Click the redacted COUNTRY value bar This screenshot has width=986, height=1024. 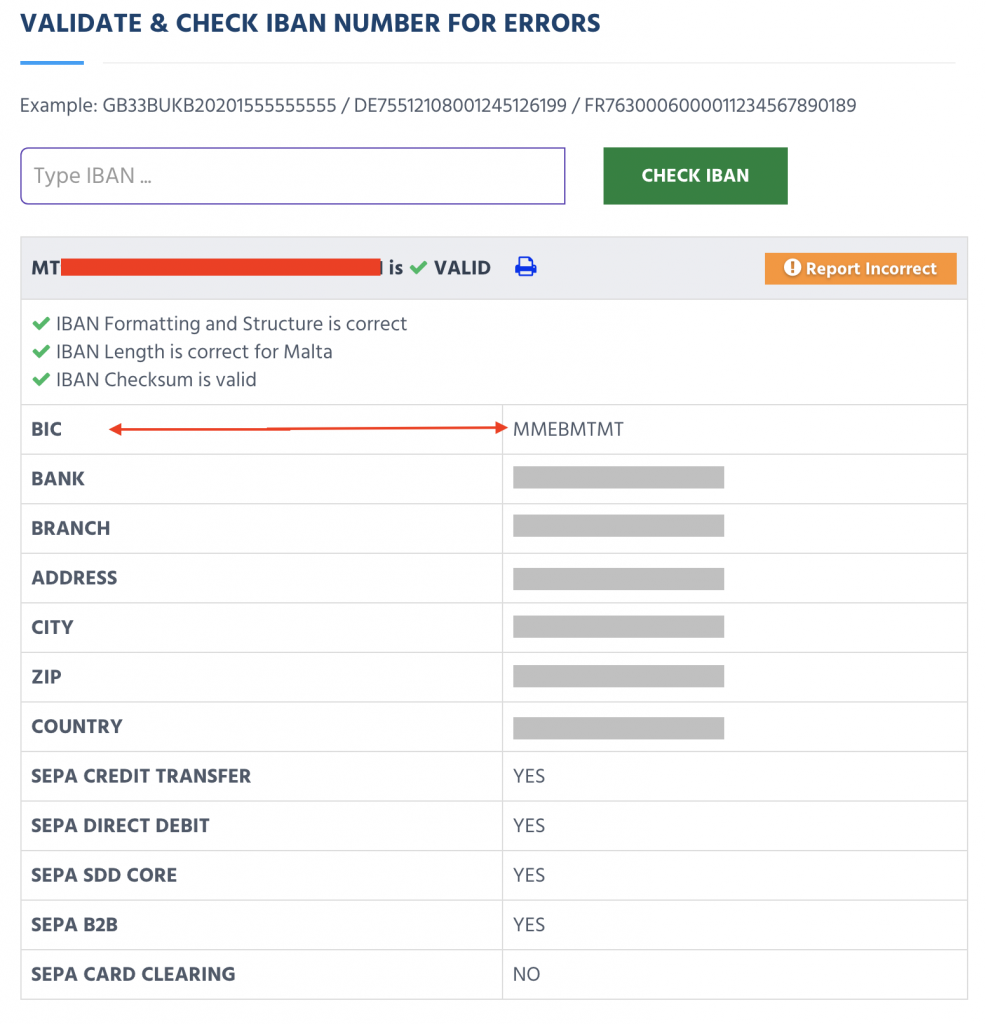pos(617,727)
